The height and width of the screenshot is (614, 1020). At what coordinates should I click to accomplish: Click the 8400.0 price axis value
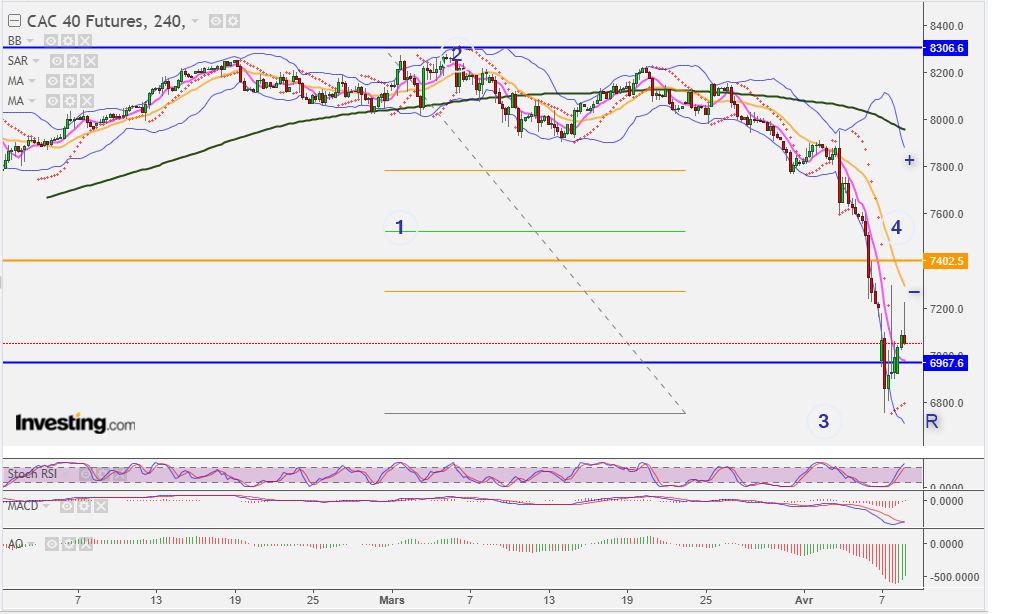point(946,26)
